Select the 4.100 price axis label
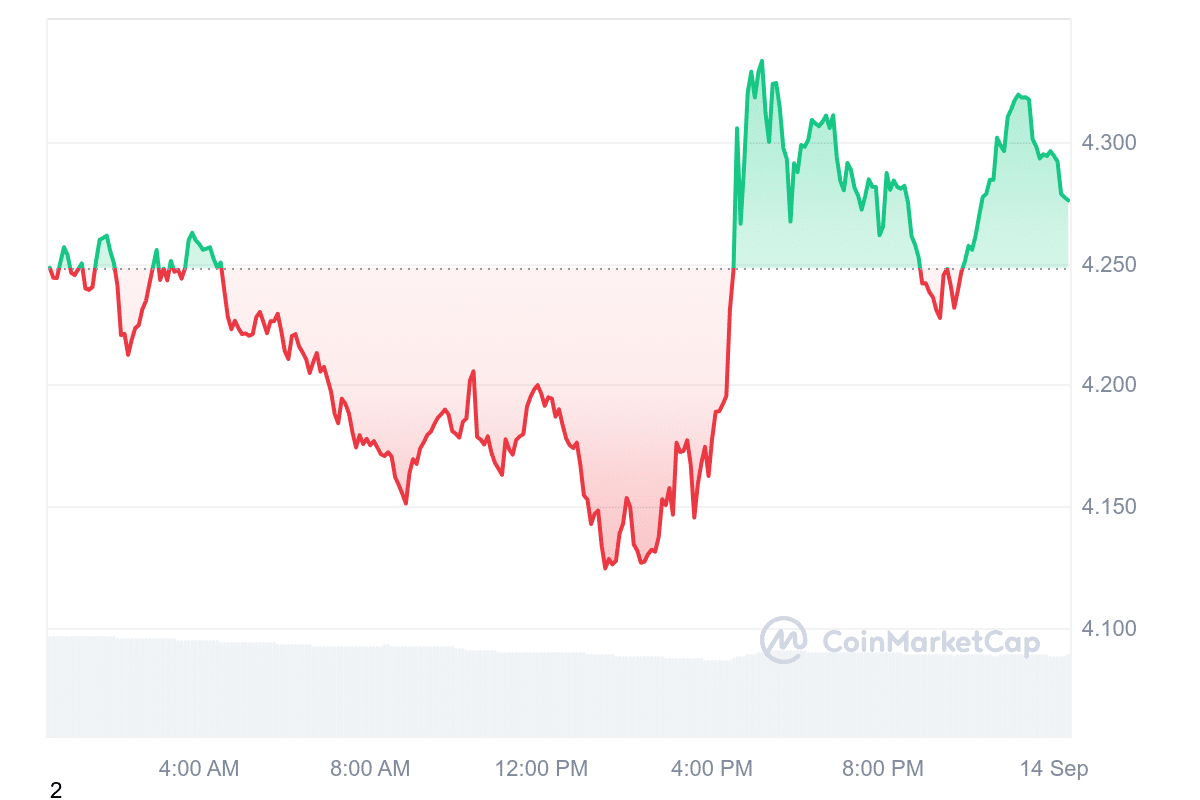 click(x=1111, y=629)
